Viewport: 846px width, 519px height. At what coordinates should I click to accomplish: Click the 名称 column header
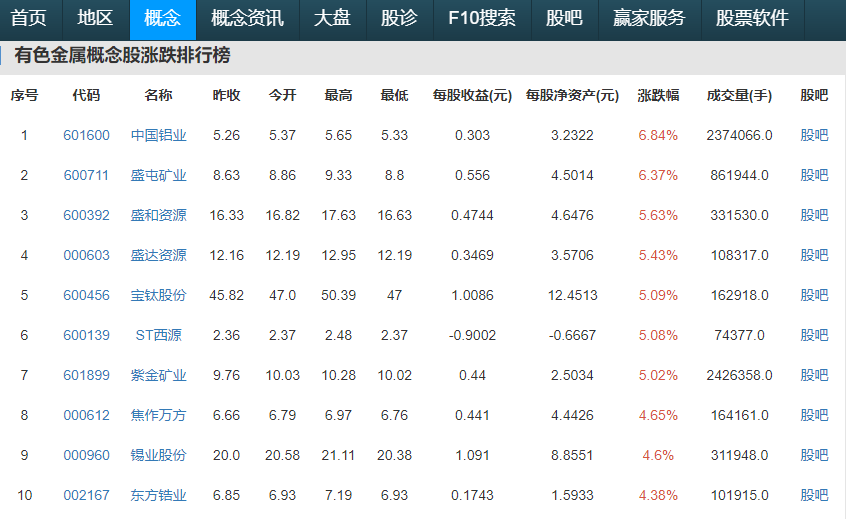159,95
